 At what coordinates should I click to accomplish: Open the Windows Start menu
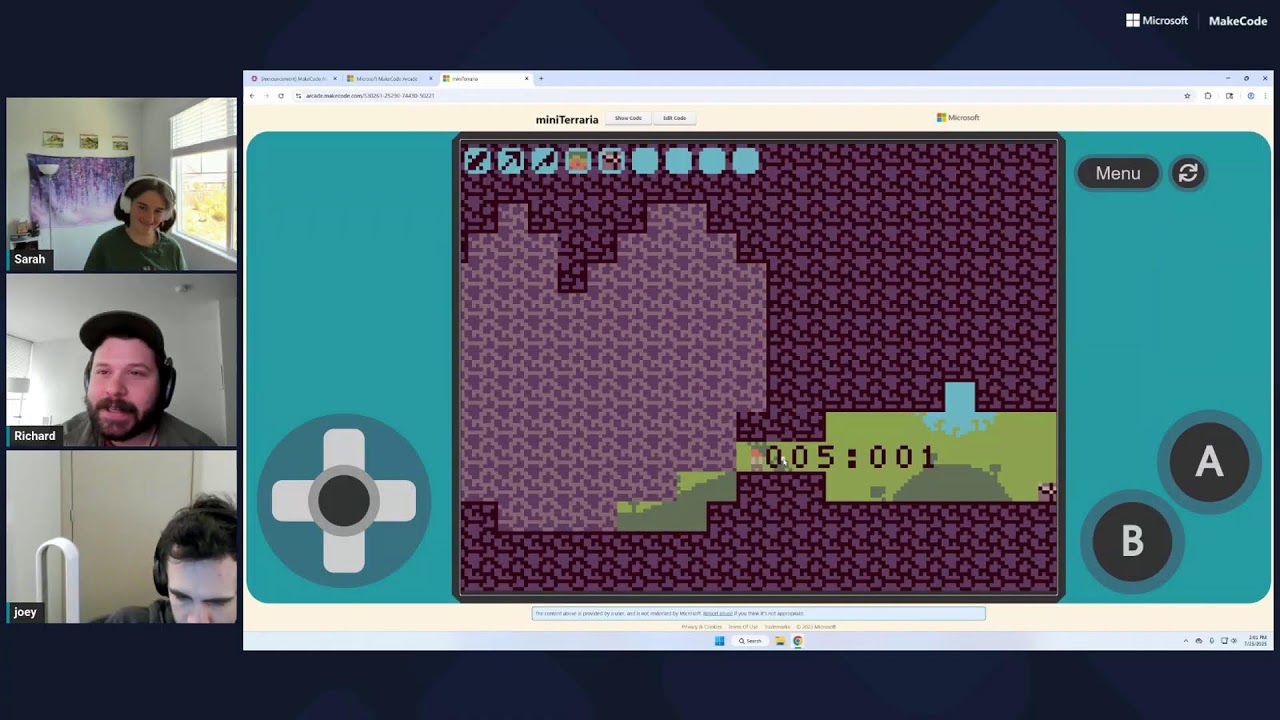tap(719, 641)
